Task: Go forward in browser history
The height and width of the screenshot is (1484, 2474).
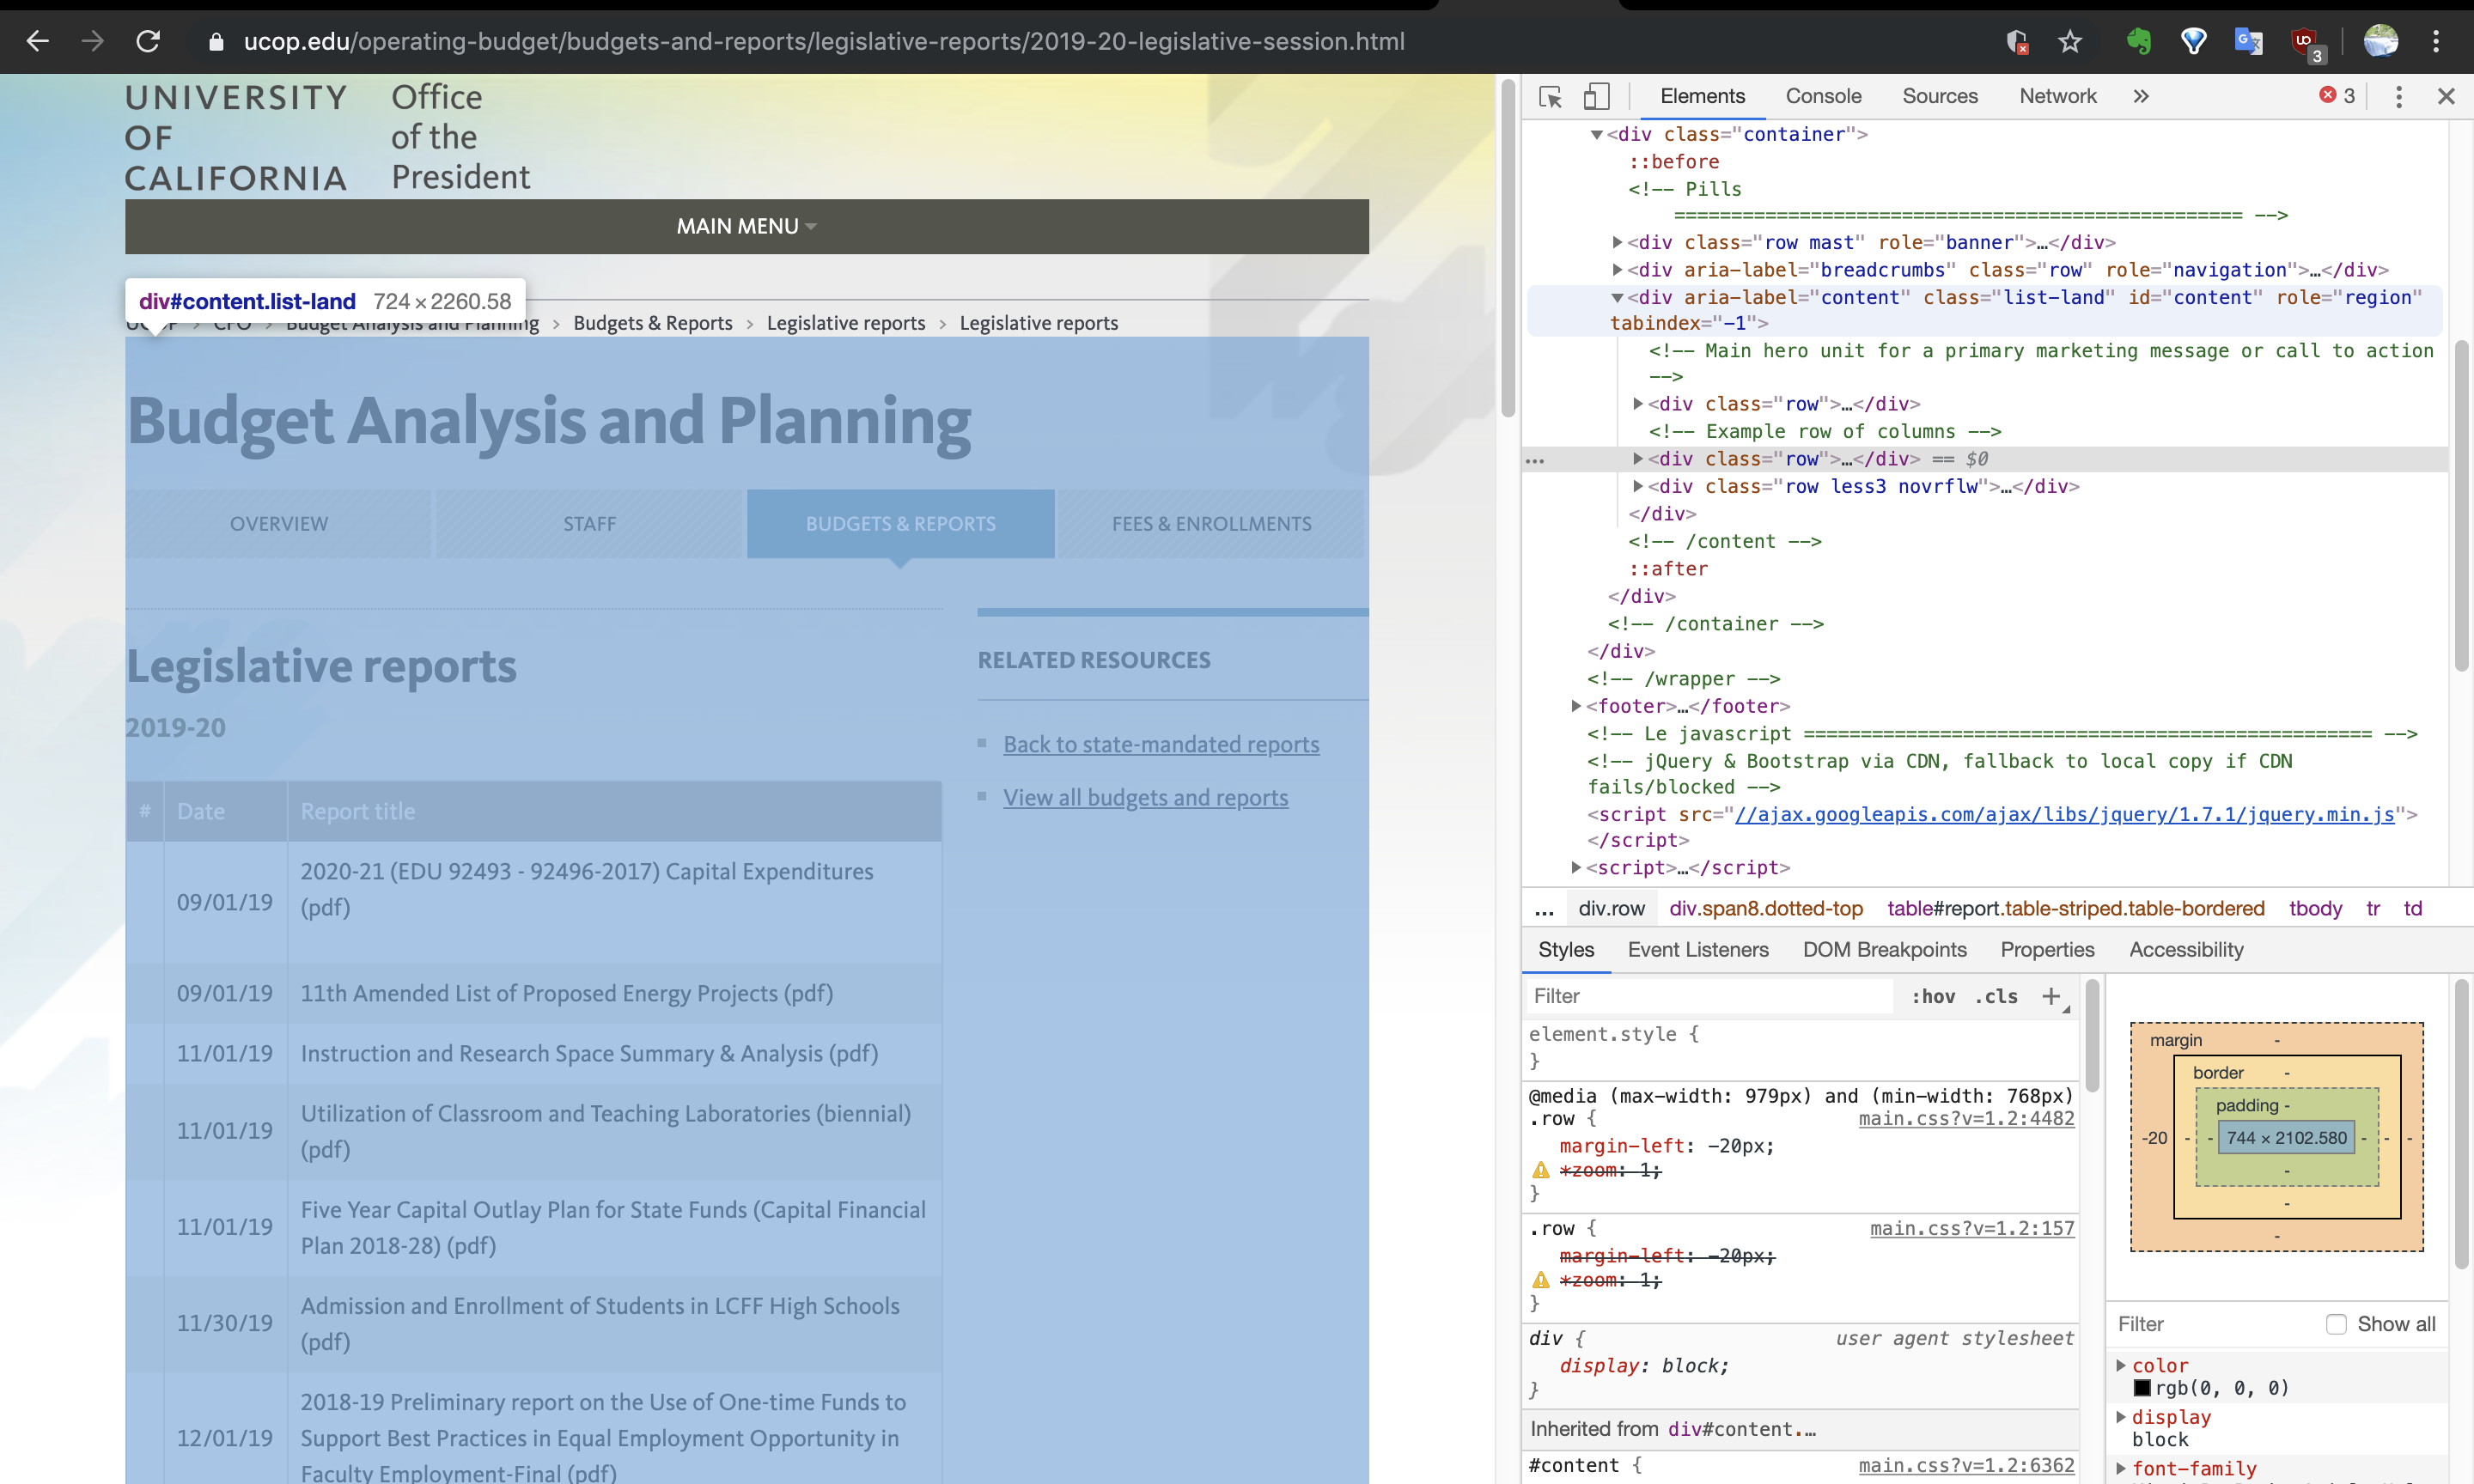Action: [x=92, y=41]
